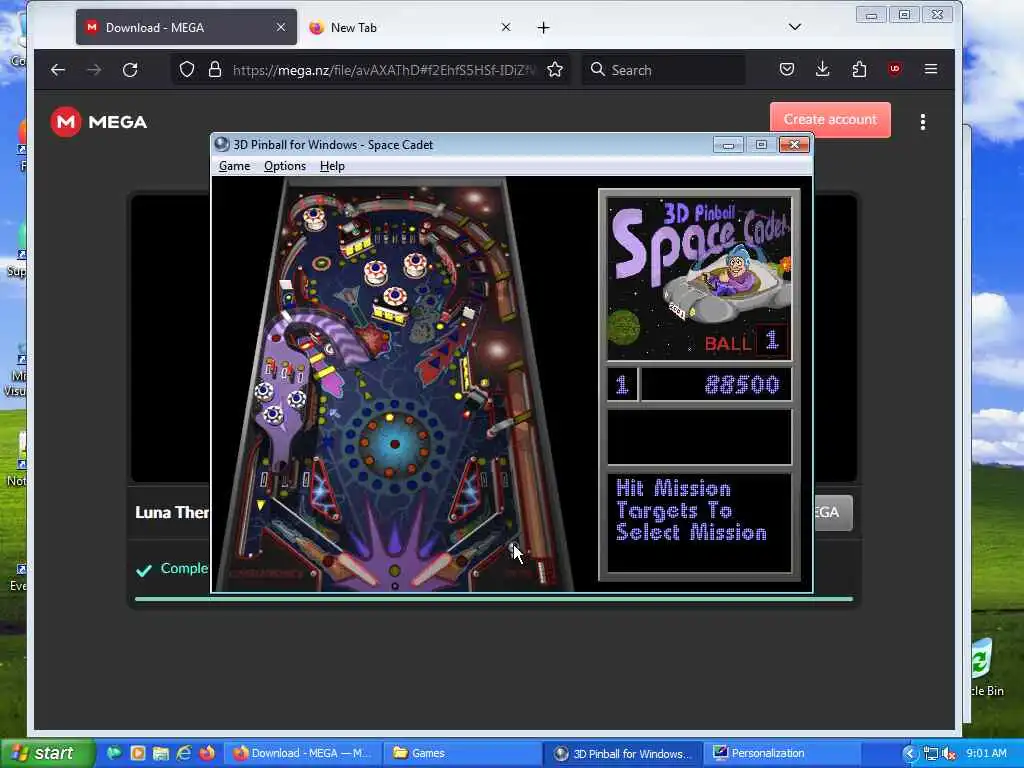Expand the list all tabs chevron
The height and width of the screenshot is (768, 1024).
pos(795,27)
